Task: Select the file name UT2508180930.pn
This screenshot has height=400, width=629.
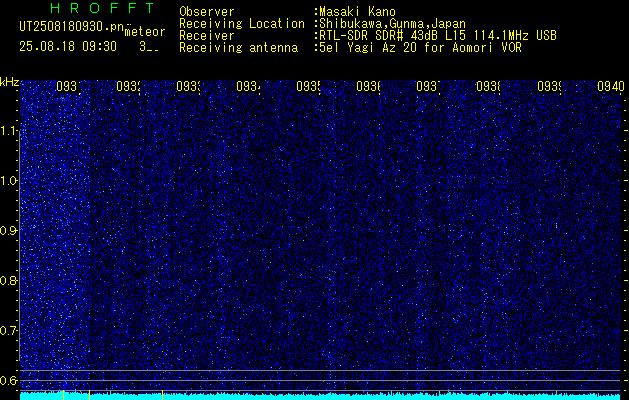Action: coord(72,26)
